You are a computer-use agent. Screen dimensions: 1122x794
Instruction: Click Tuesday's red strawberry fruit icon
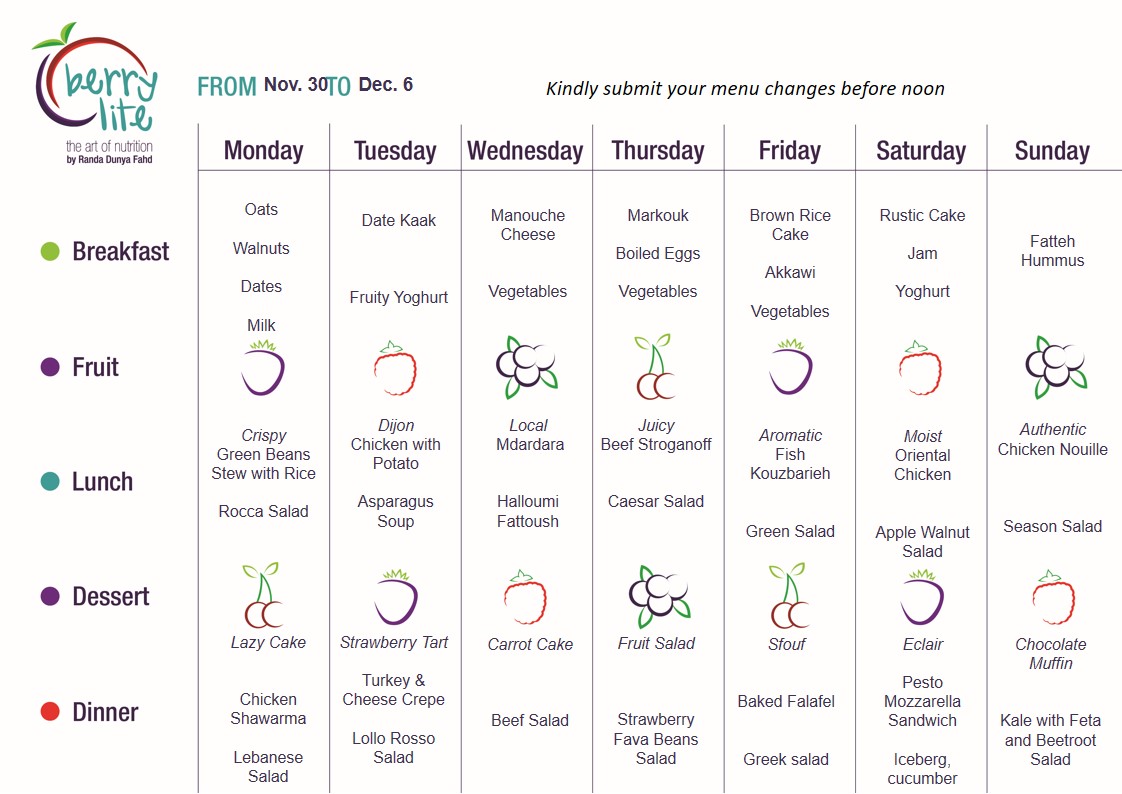tap(395, 368)
